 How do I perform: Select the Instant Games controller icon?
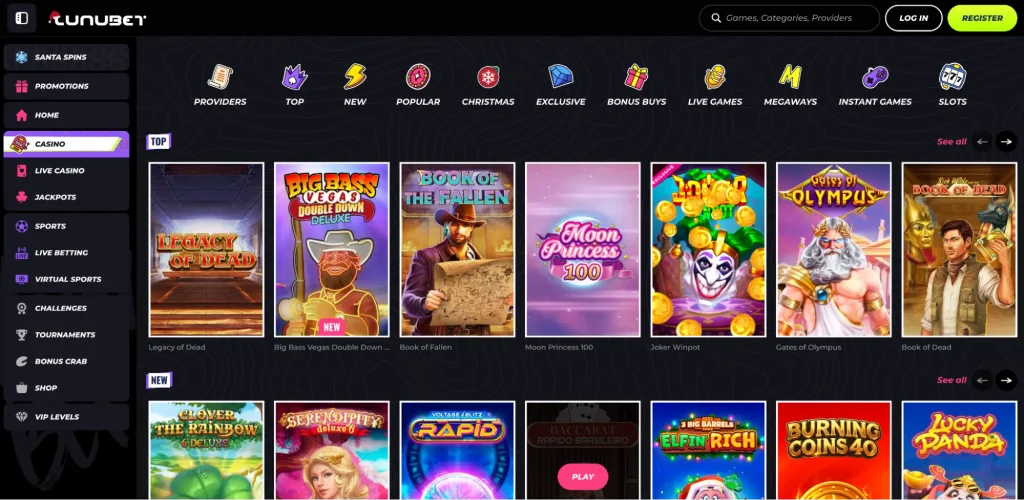pyautogui.click(x=875, y=77)
